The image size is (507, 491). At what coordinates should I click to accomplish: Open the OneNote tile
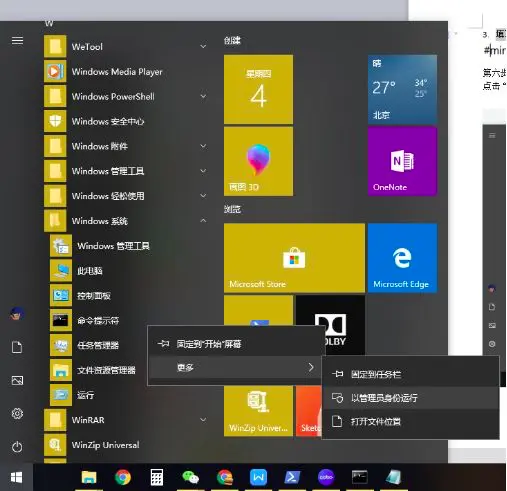[x=402, y=161]
